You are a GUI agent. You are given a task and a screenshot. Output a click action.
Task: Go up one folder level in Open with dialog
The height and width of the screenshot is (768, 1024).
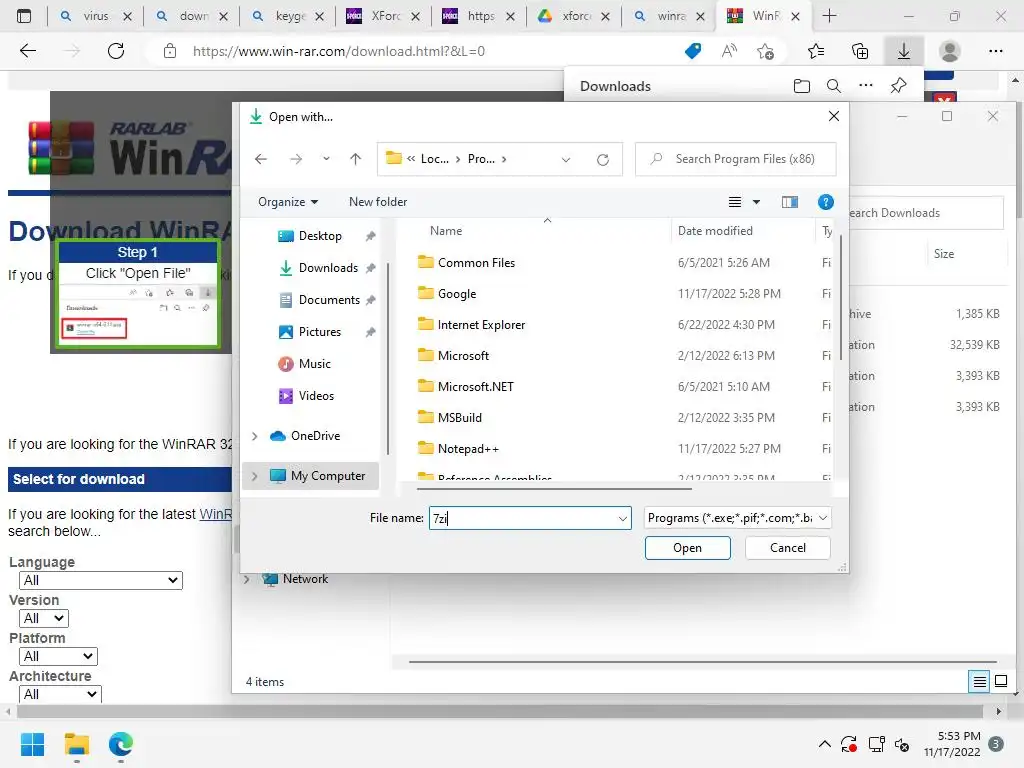click(x=355, y=159)
